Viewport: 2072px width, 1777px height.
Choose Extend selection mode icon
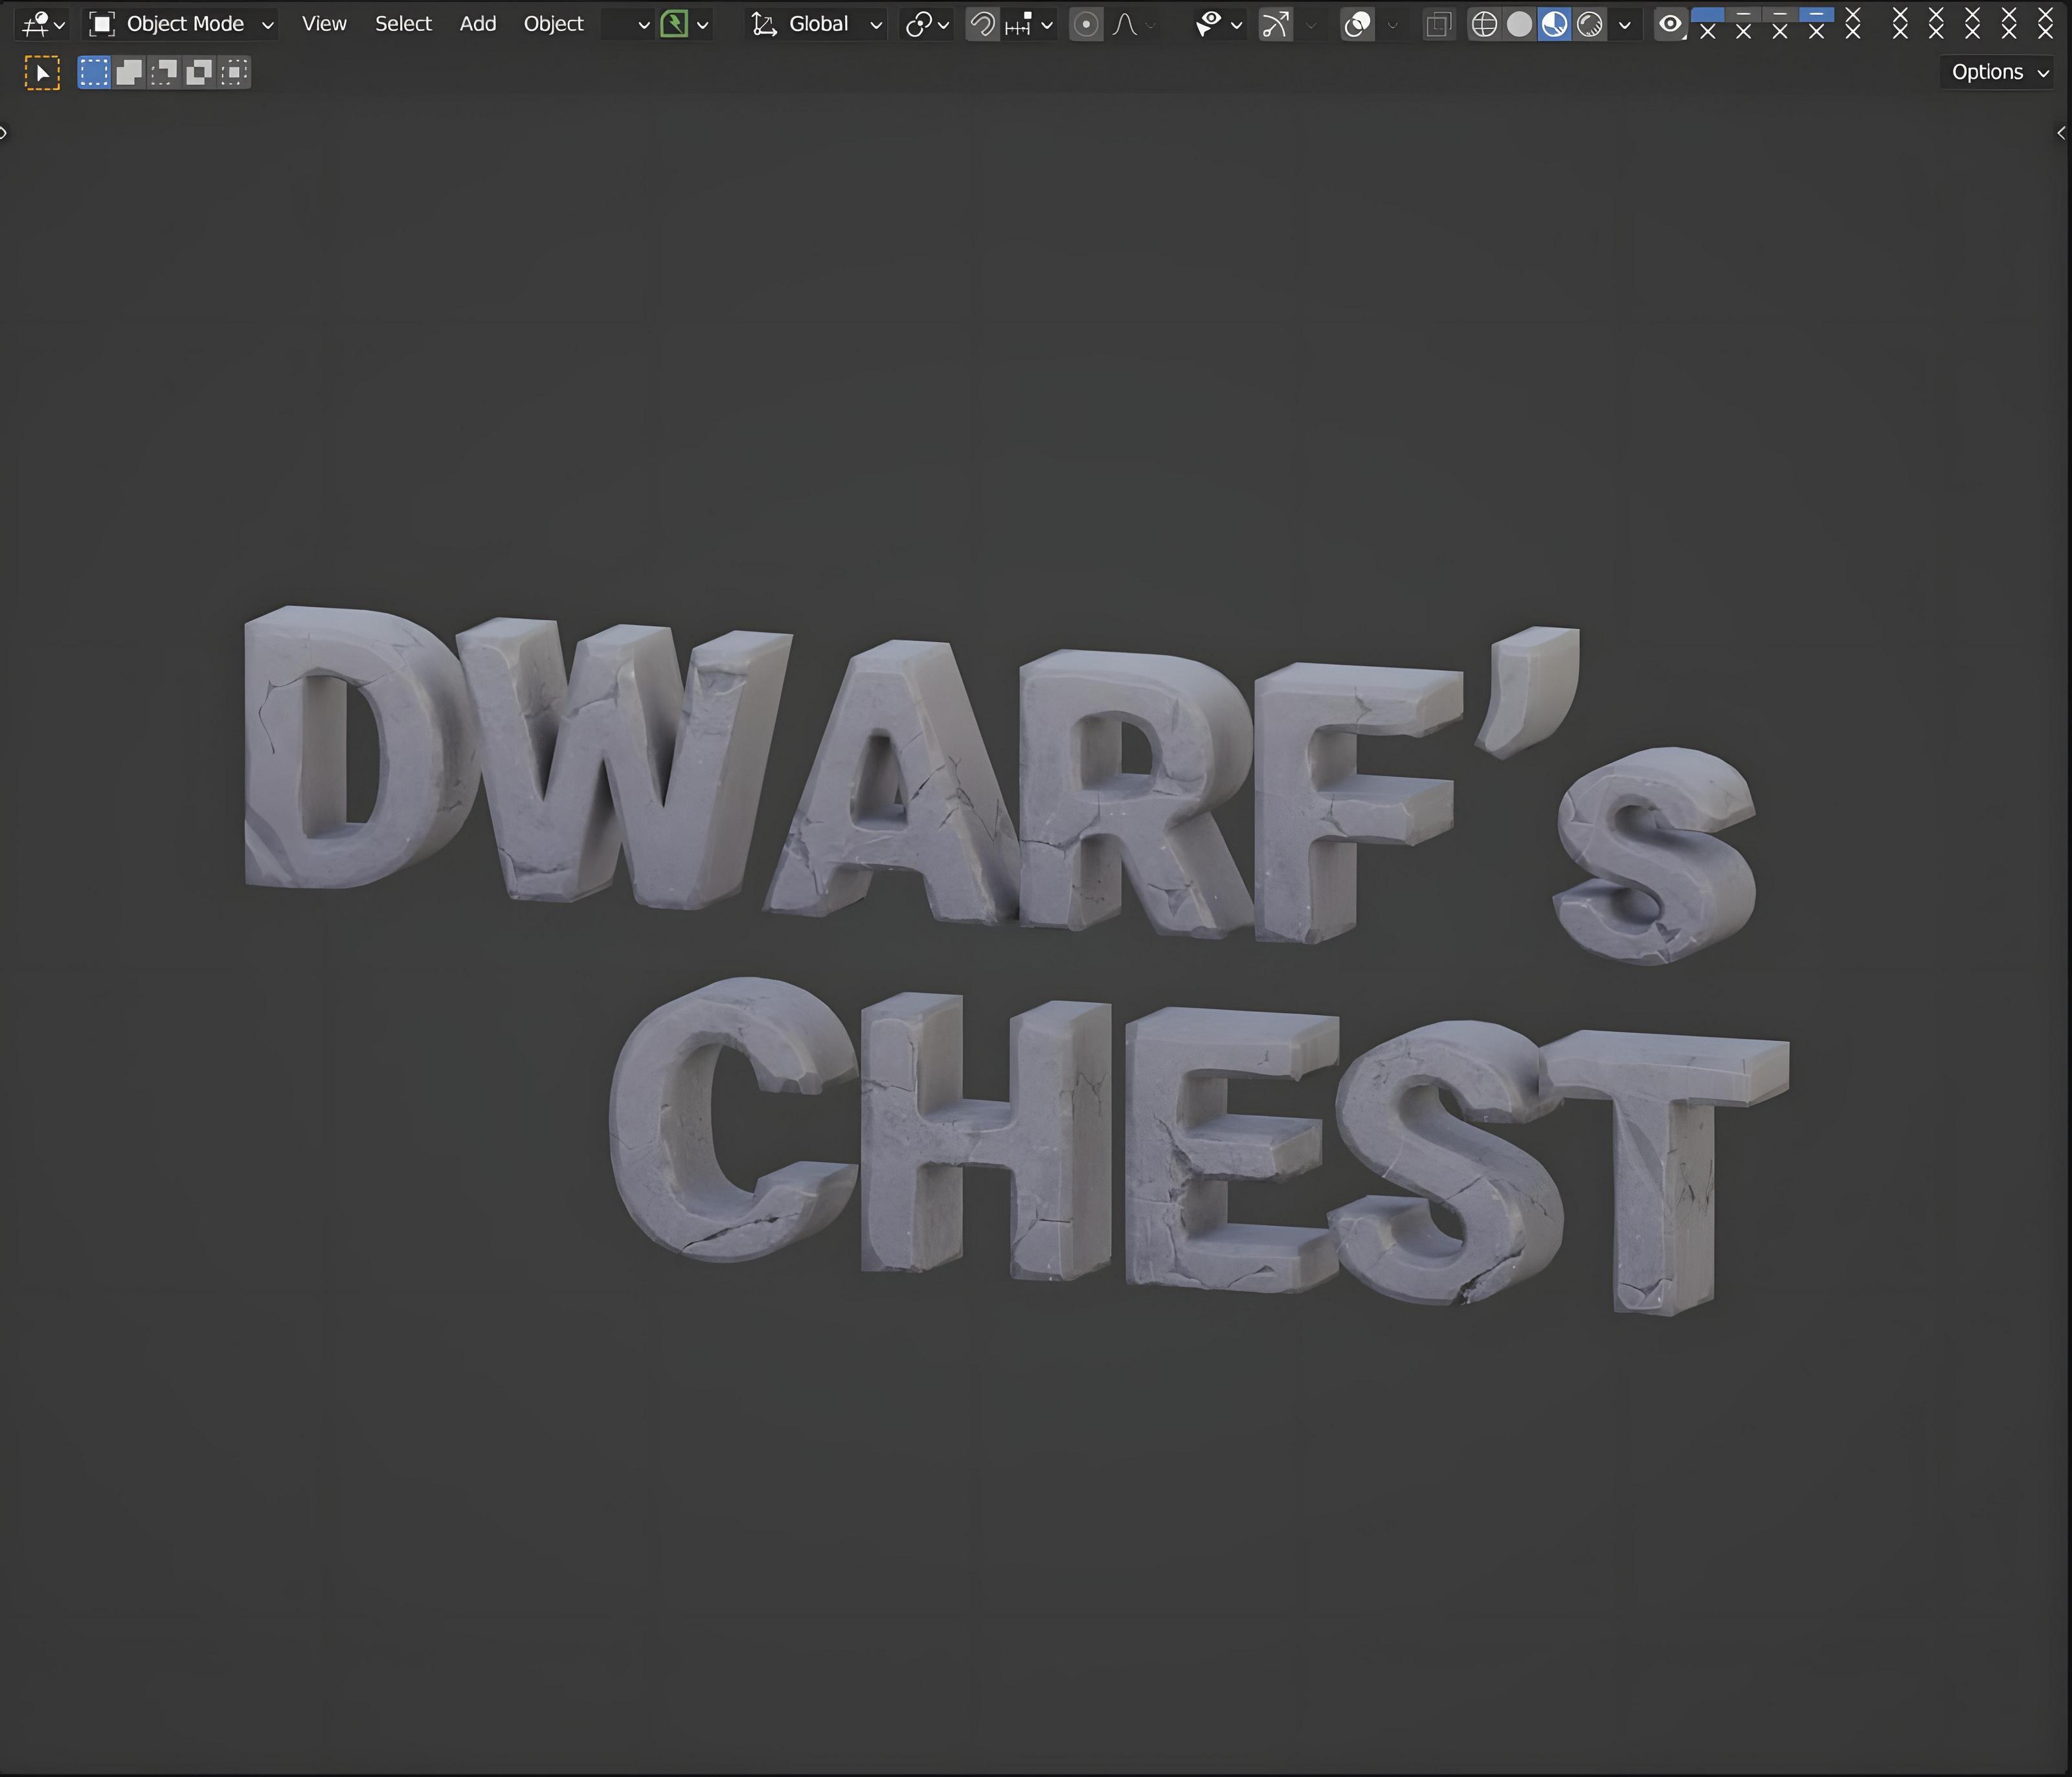click(x=129, y=72)
